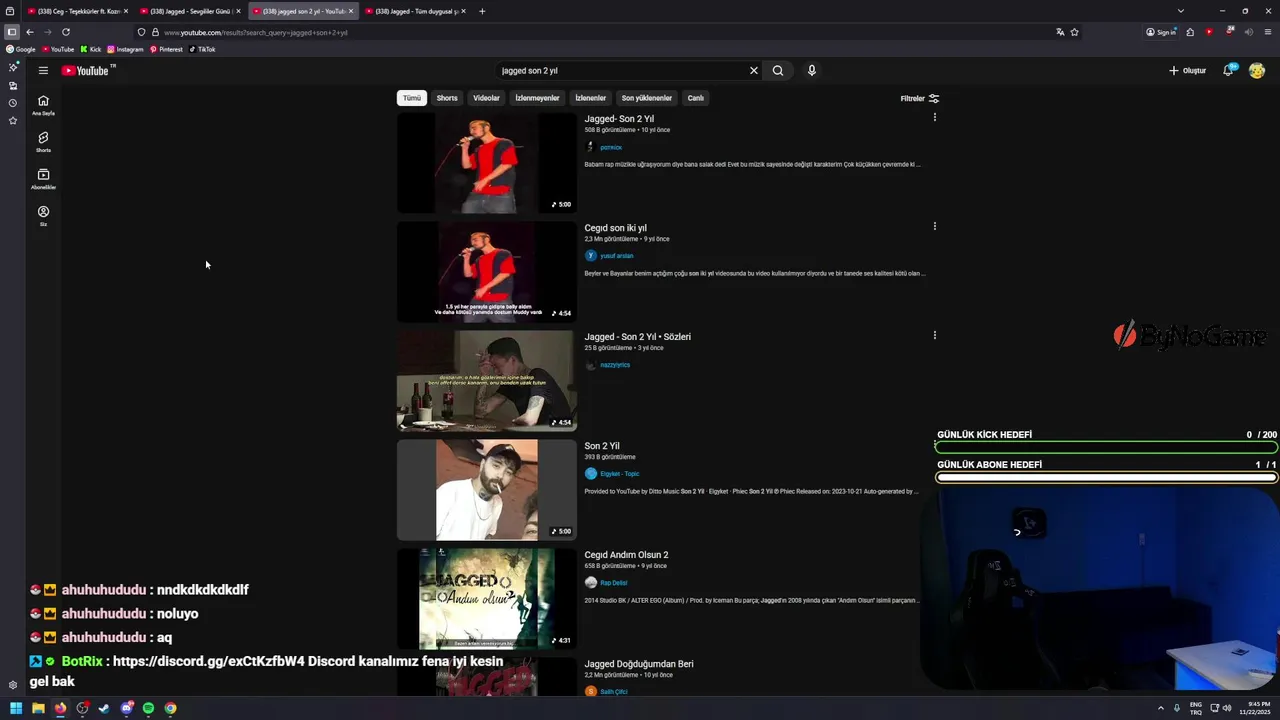Open options menu for Jagged- Son 2 Yıl

(x=934, y=117)
